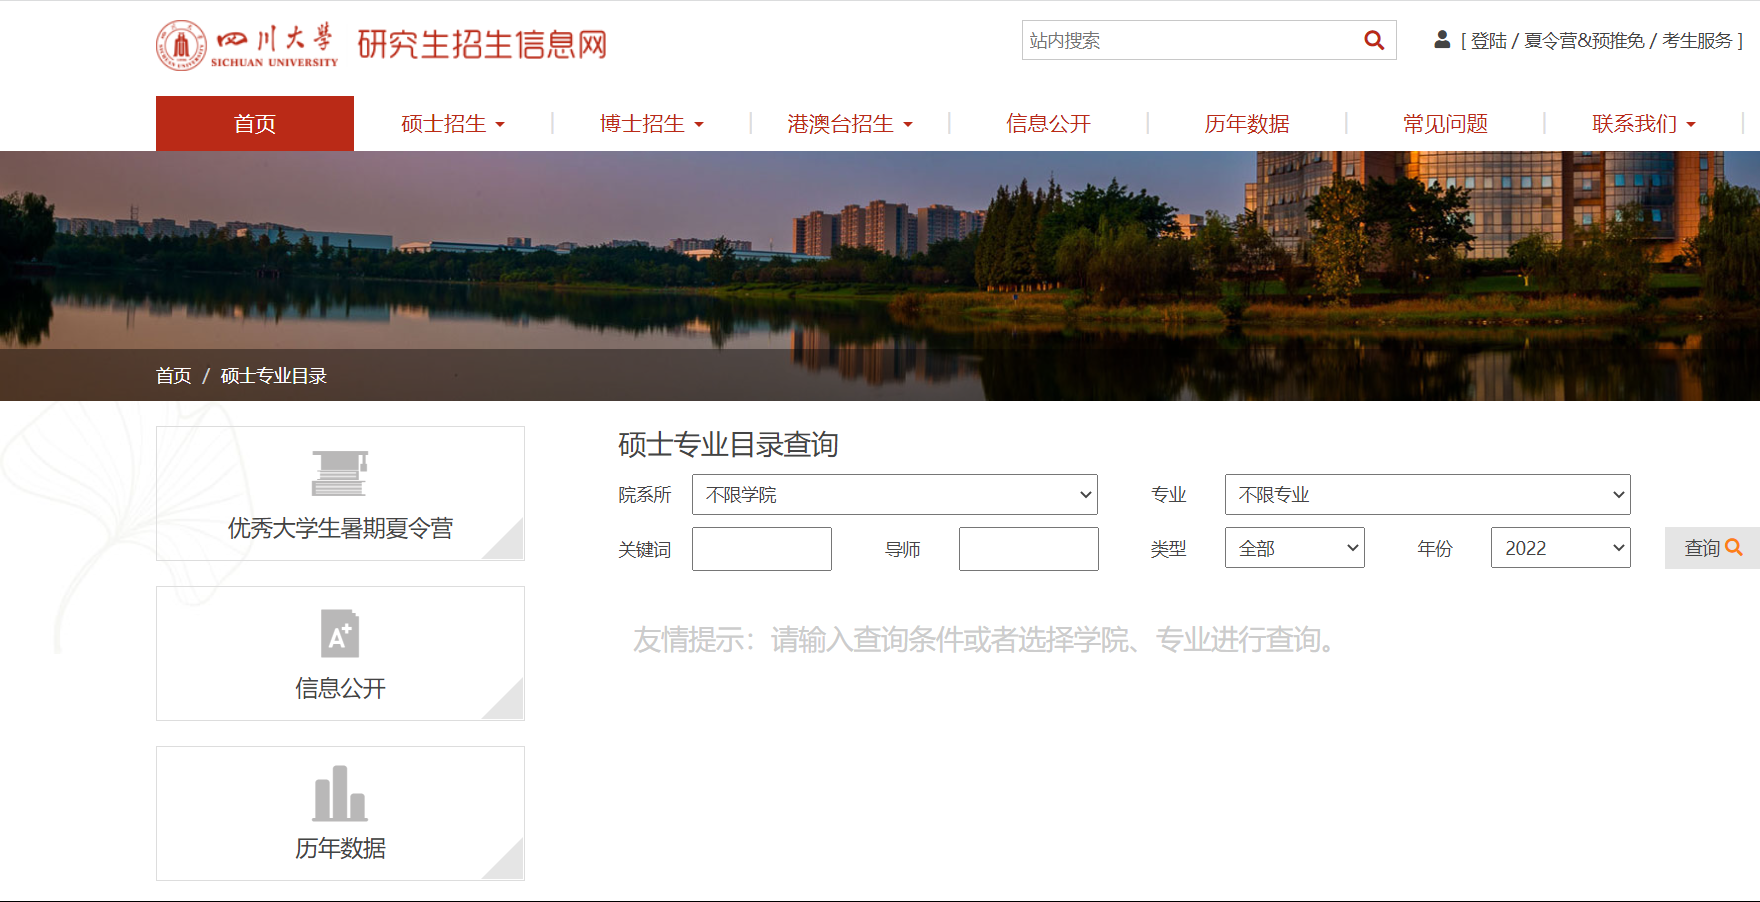Image resolution: width=1760 pixels, height=902 pixels.
Task: Open the 专业 major dropdown
Action: point(1427,495)
